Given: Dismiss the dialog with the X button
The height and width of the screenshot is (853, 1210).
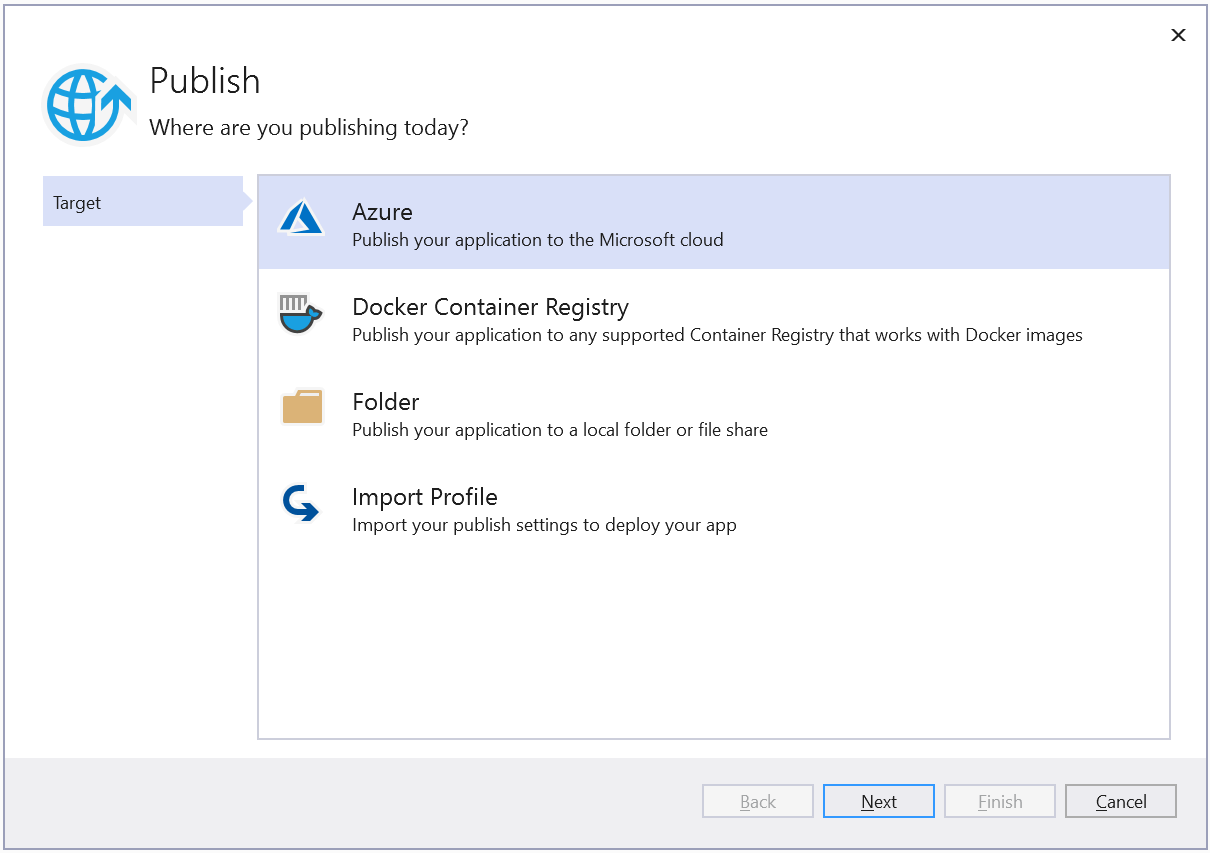Looking at the screenshot, I should 1178,34.
